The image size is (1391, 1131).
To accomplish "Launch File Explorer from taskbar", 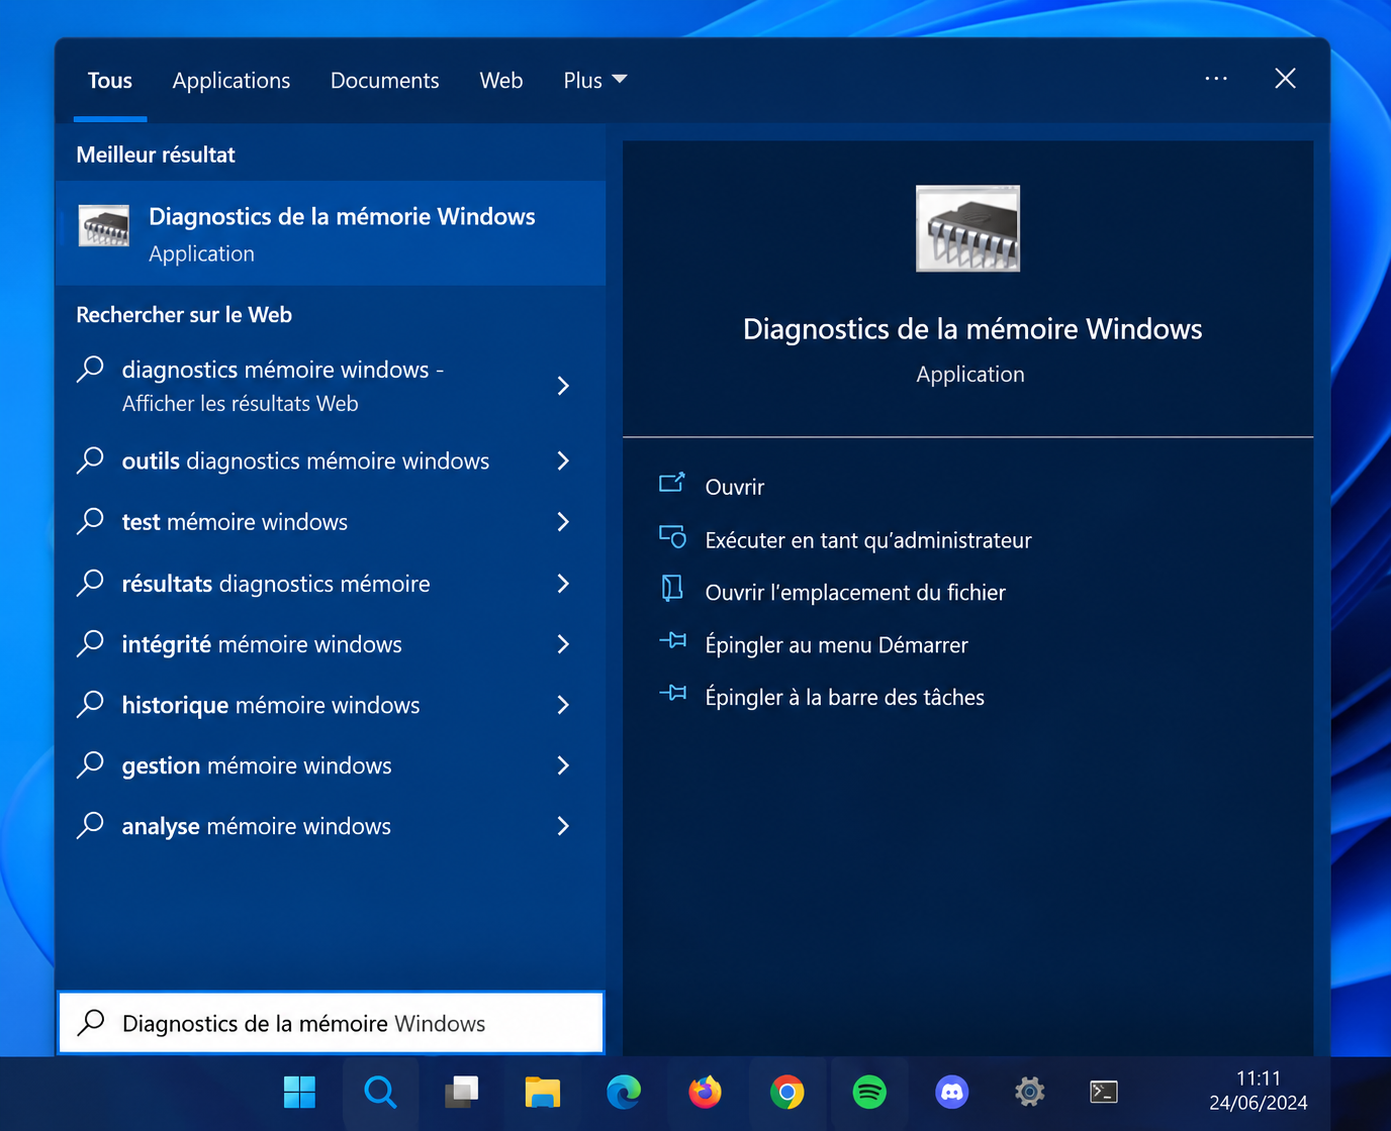I will pos(542,1092).
